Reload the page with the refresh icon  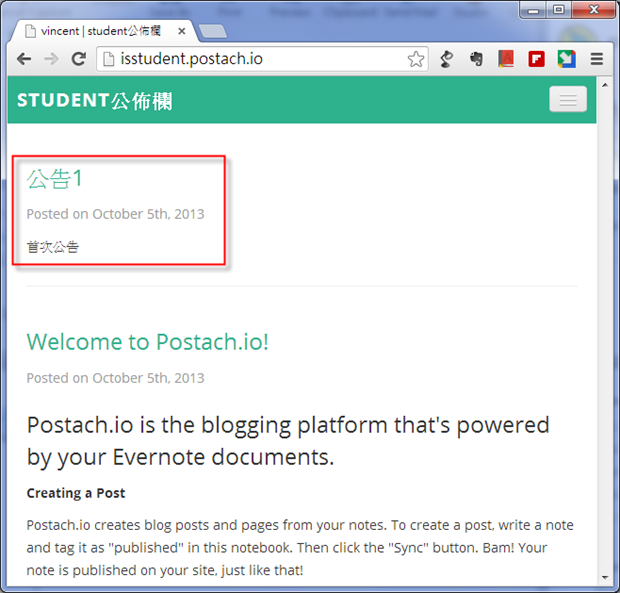[x=79, y=59]
